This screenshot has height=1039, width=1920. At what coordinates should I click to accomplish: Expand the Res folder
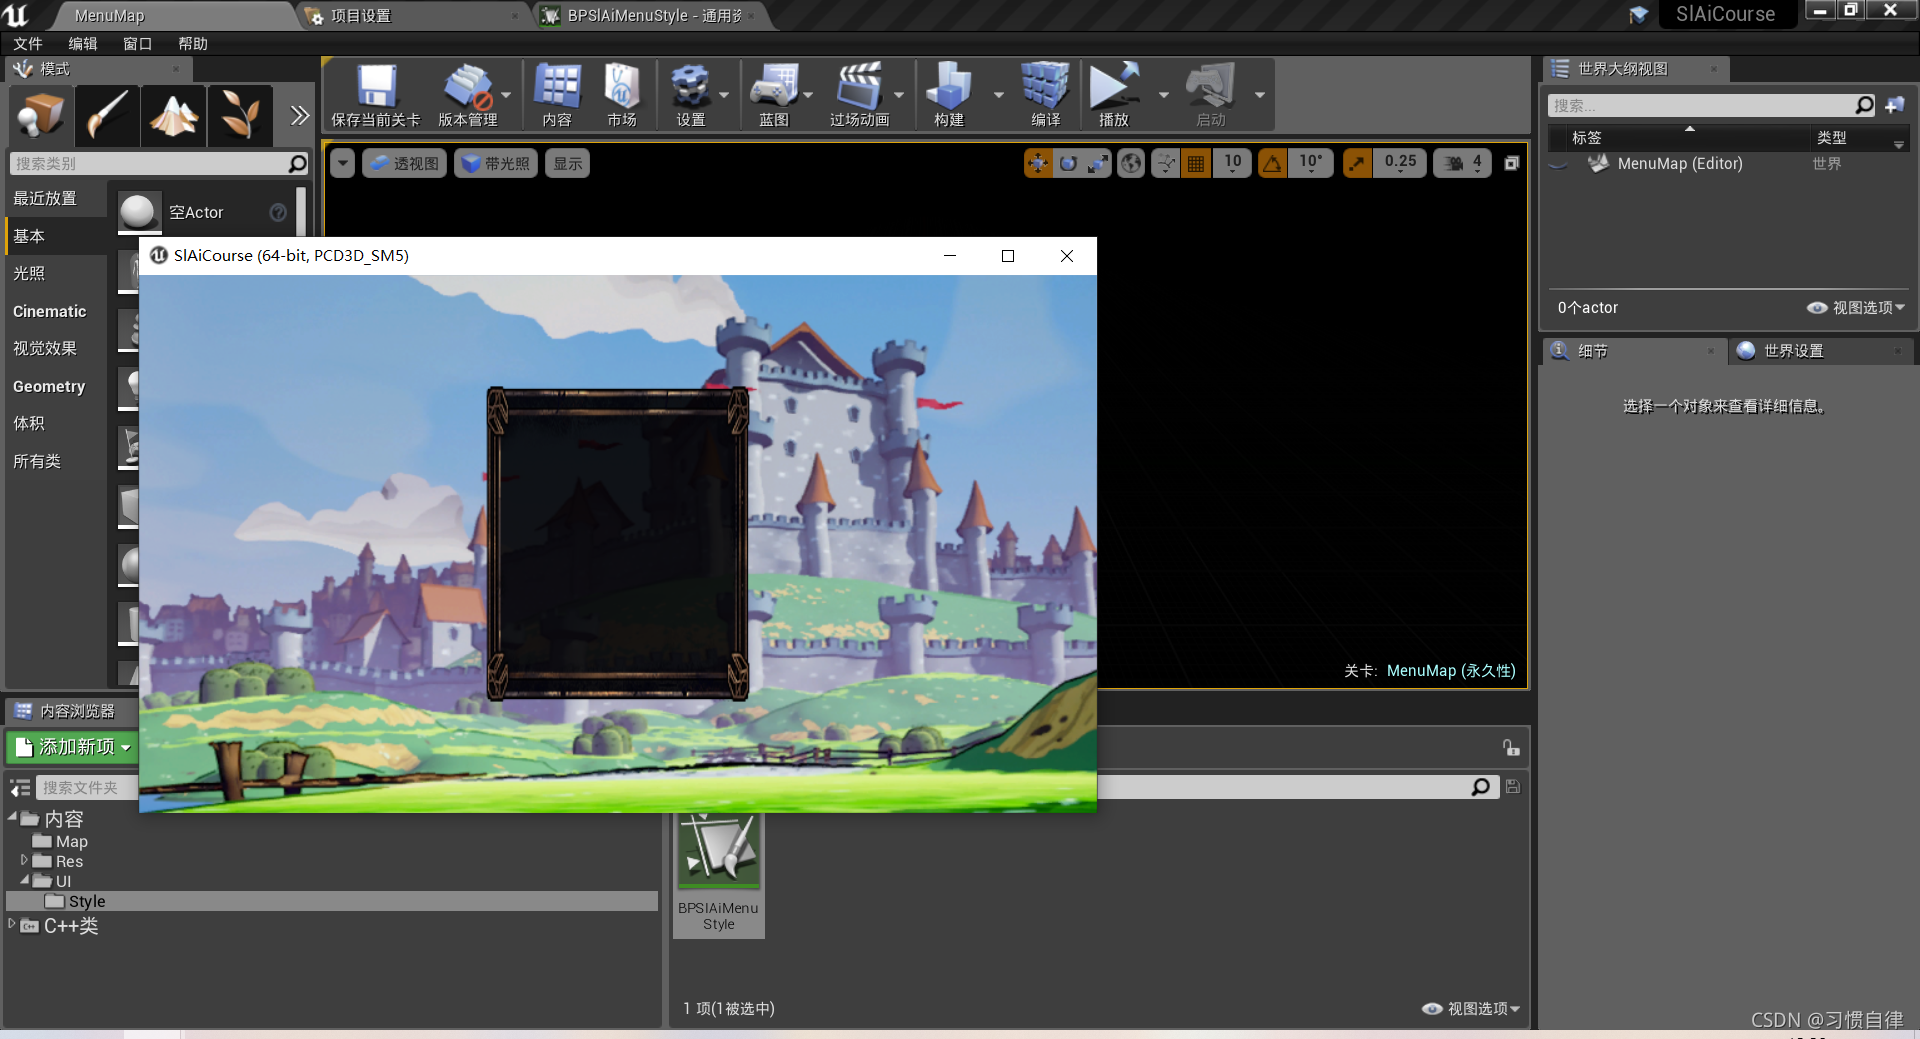pos(25,860)
